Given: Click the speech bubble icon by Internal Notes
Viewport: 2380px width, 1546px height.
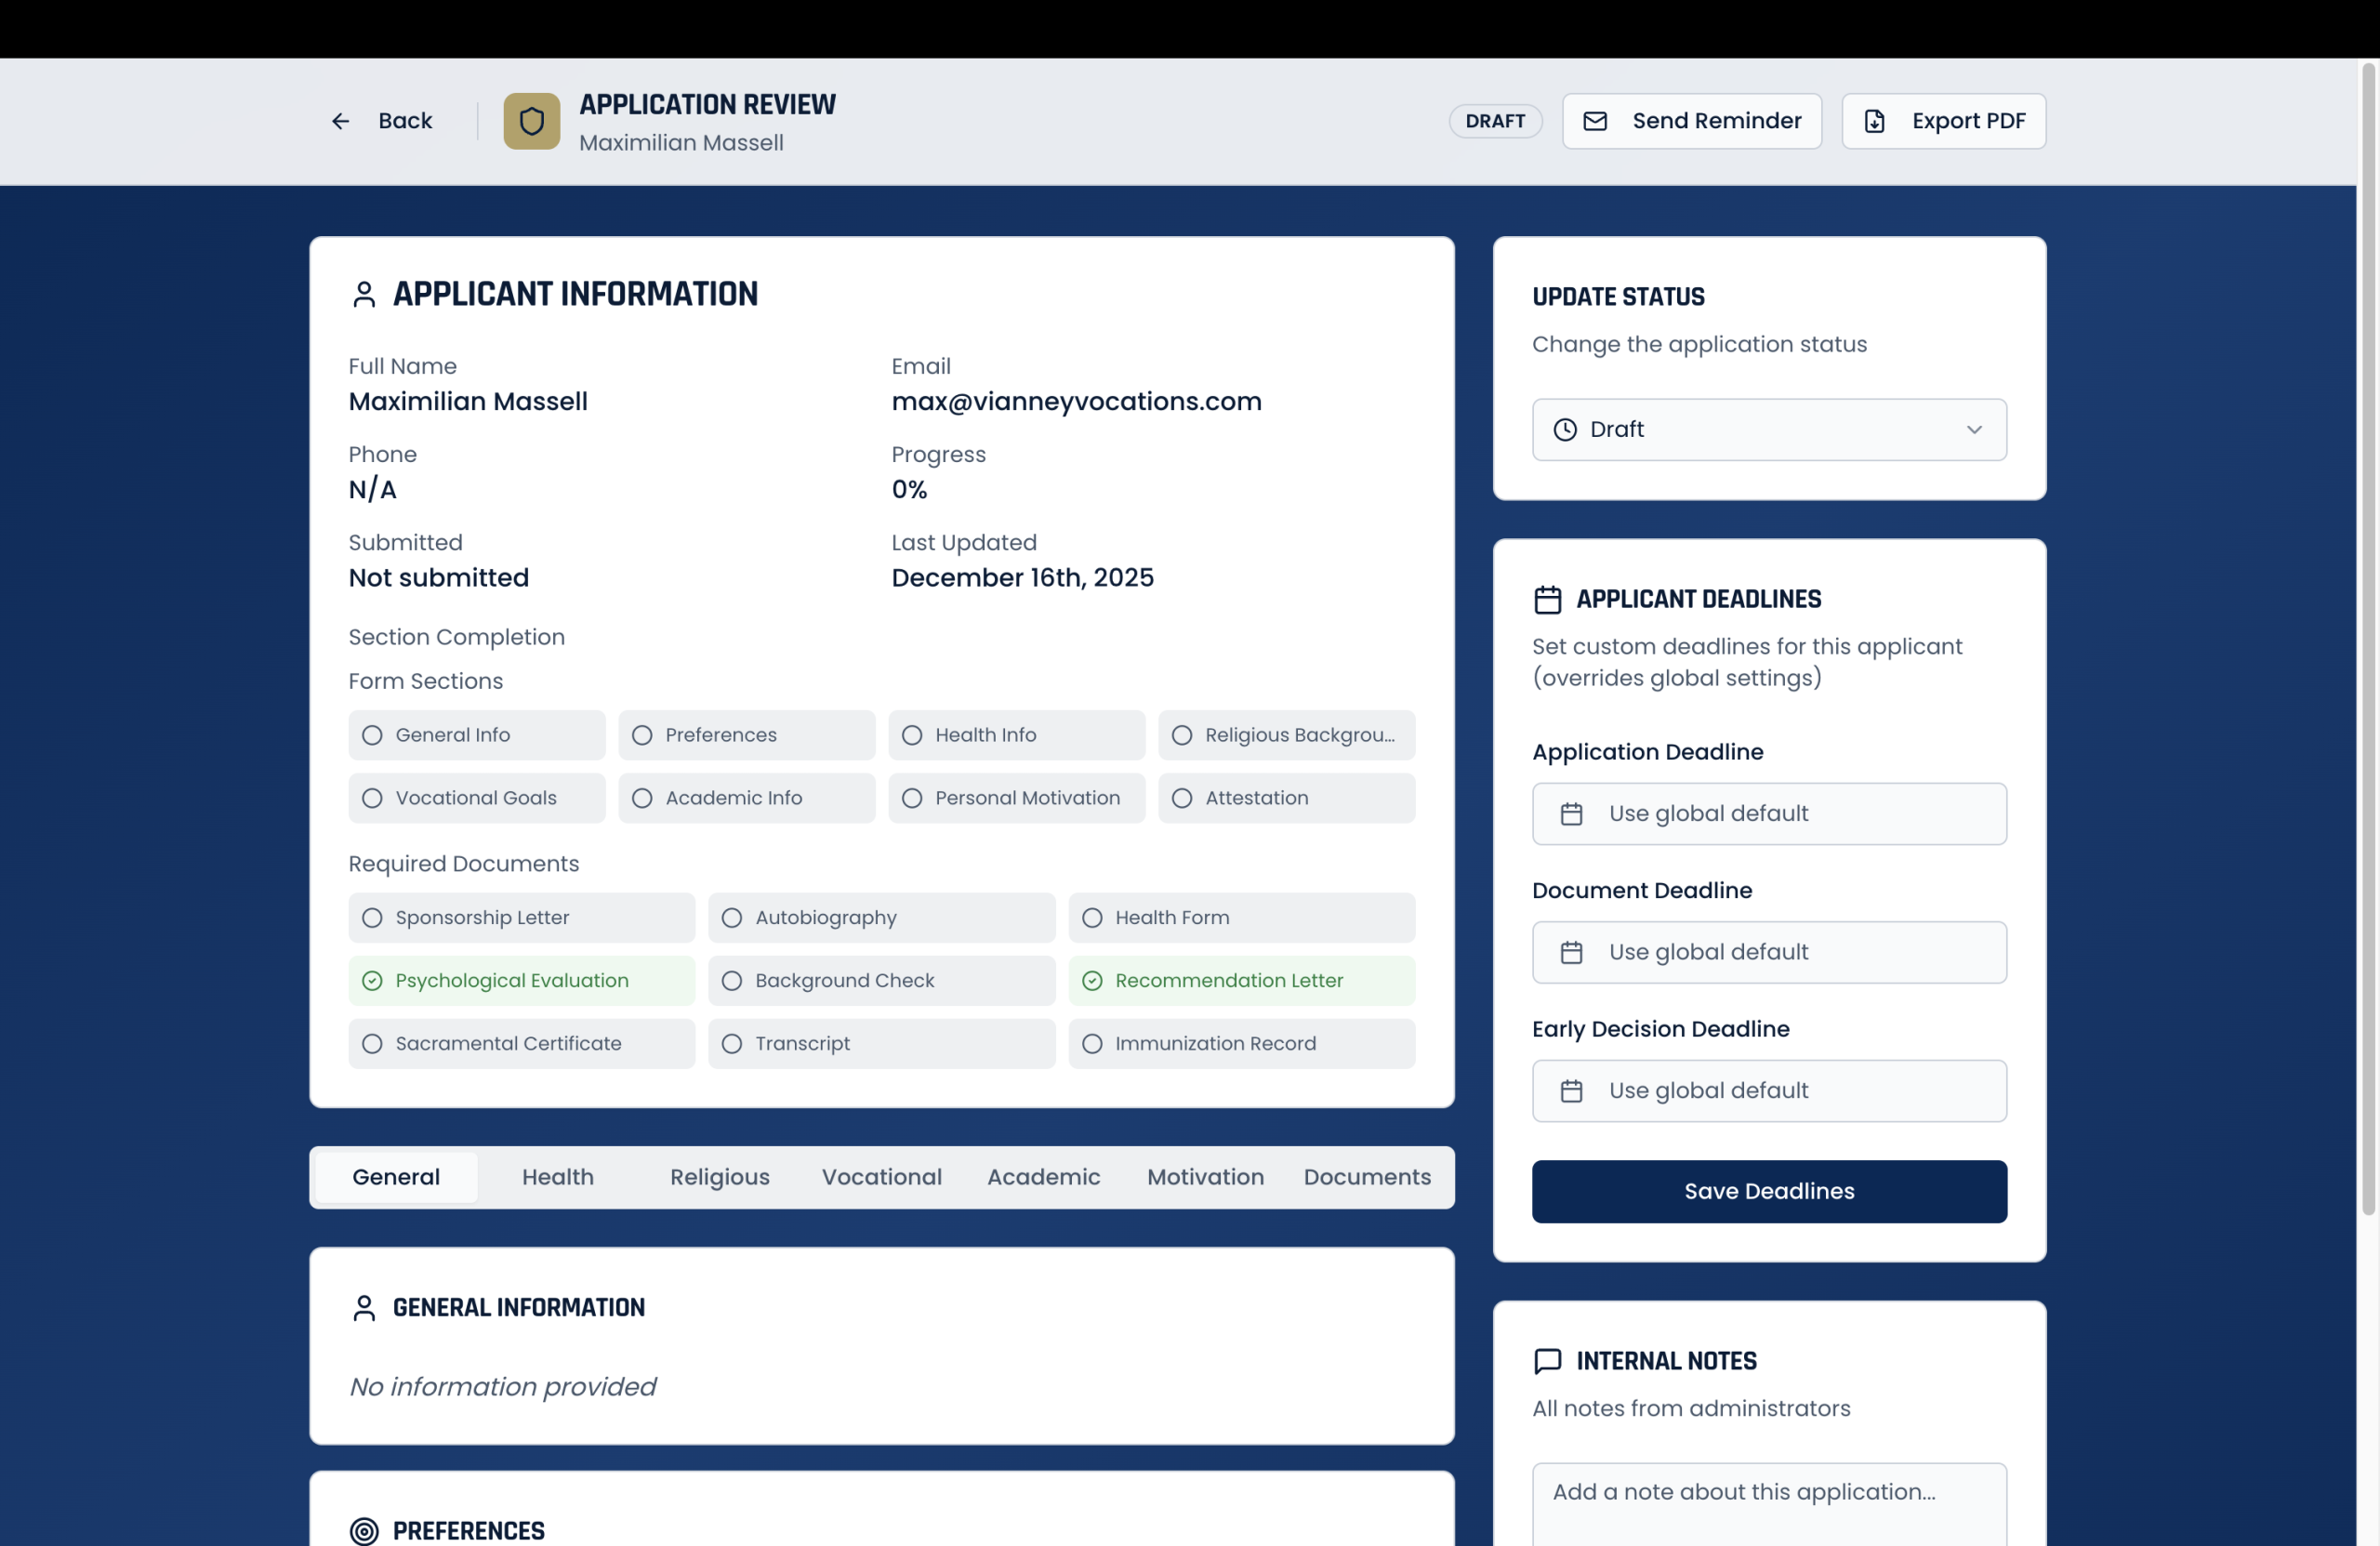Looking at the screenshot, I should [1547, 1361].
